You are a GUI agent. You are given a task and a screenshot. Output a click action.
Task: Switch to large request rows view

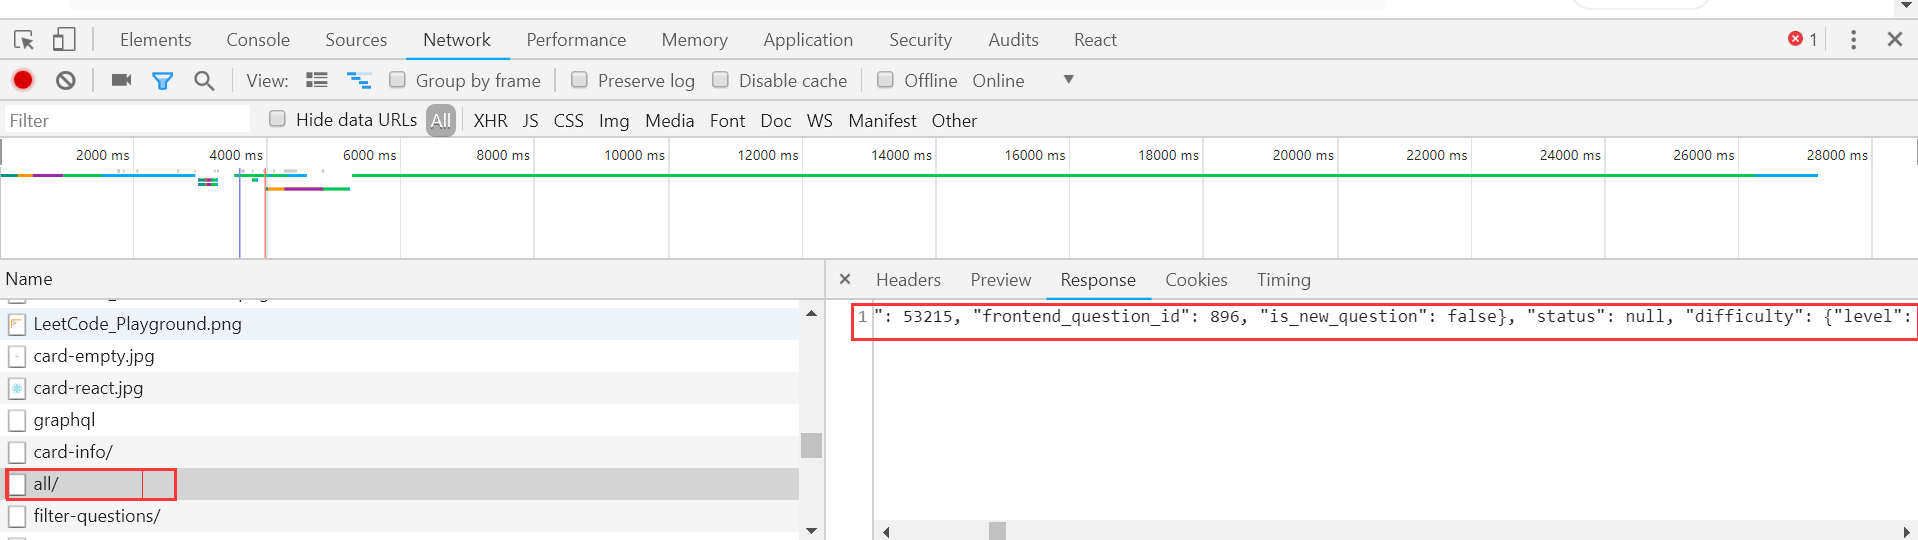(317, 80)
